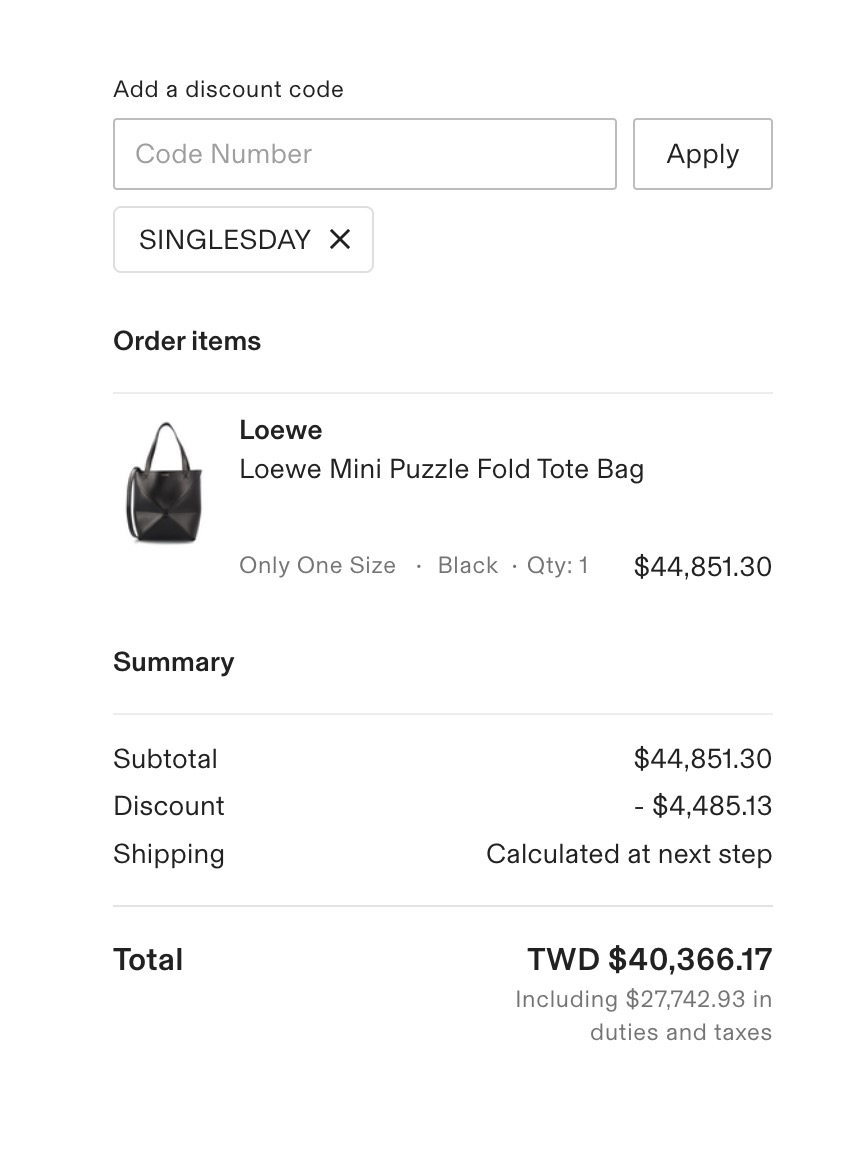Screen dimensions: 862x1164
Task: Click the TWD $40,366.17 total amount
Action: pos(649,960)
